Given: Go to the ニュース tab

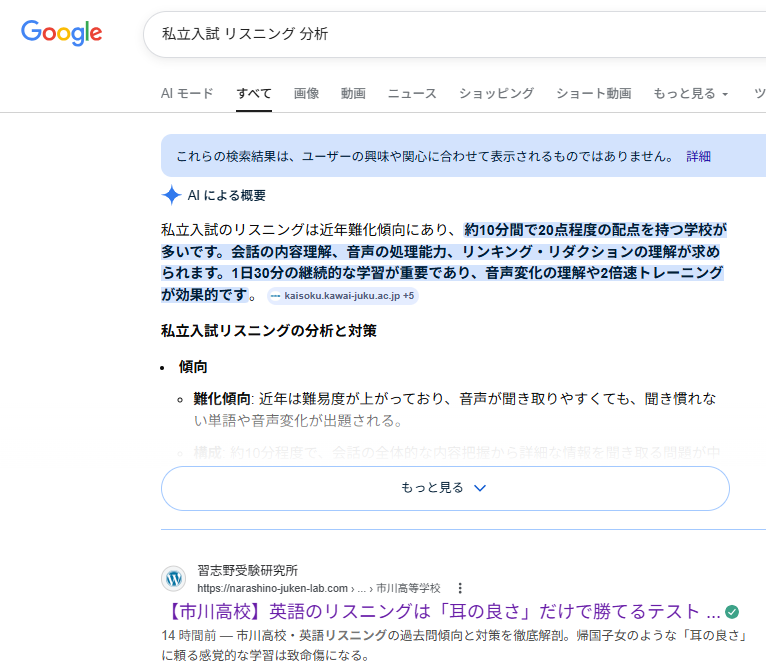Looking at the screenshot, I should (x=412, y=93).
